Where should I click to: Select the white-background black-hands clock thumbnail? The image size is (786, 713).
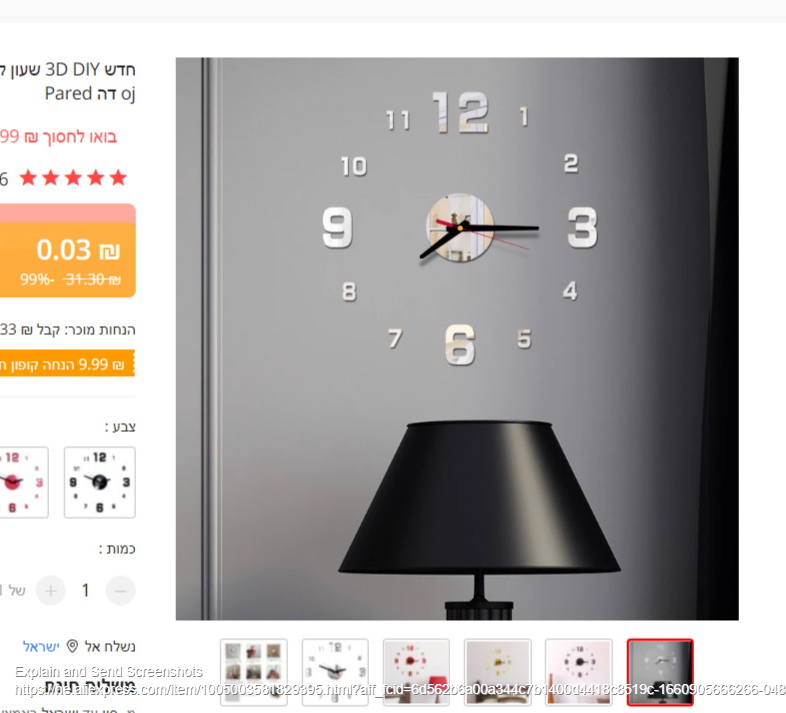335,672
